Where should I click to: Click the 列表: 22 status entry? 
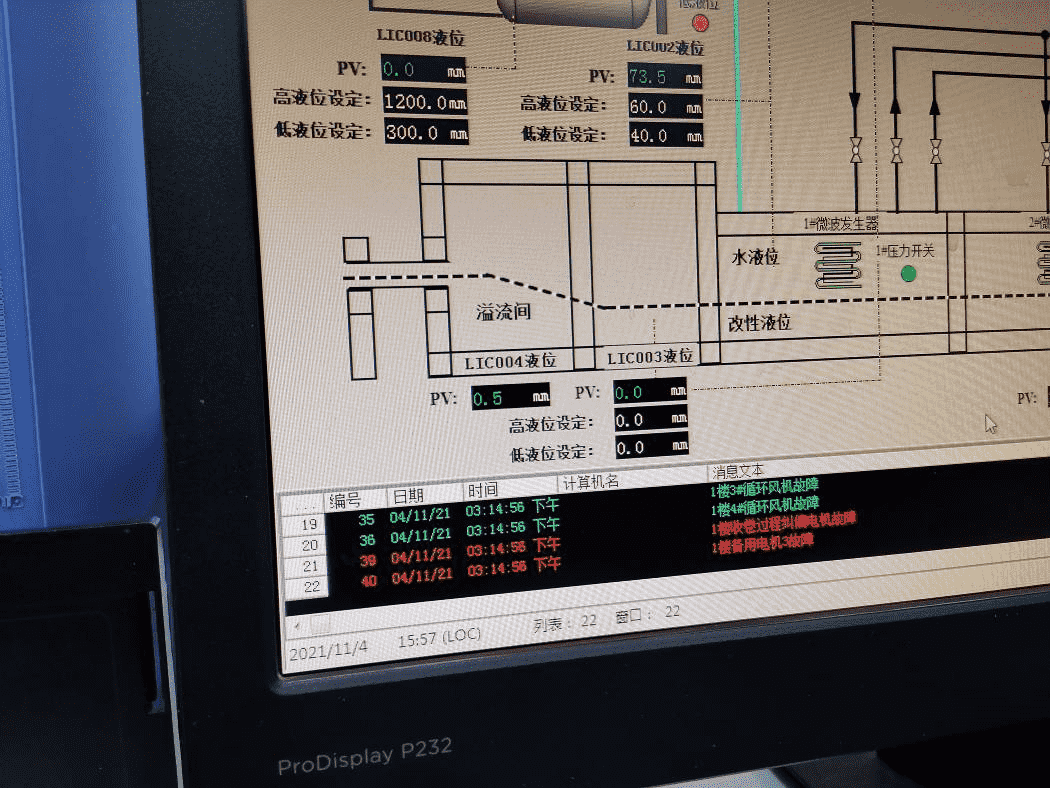[565, 623]
